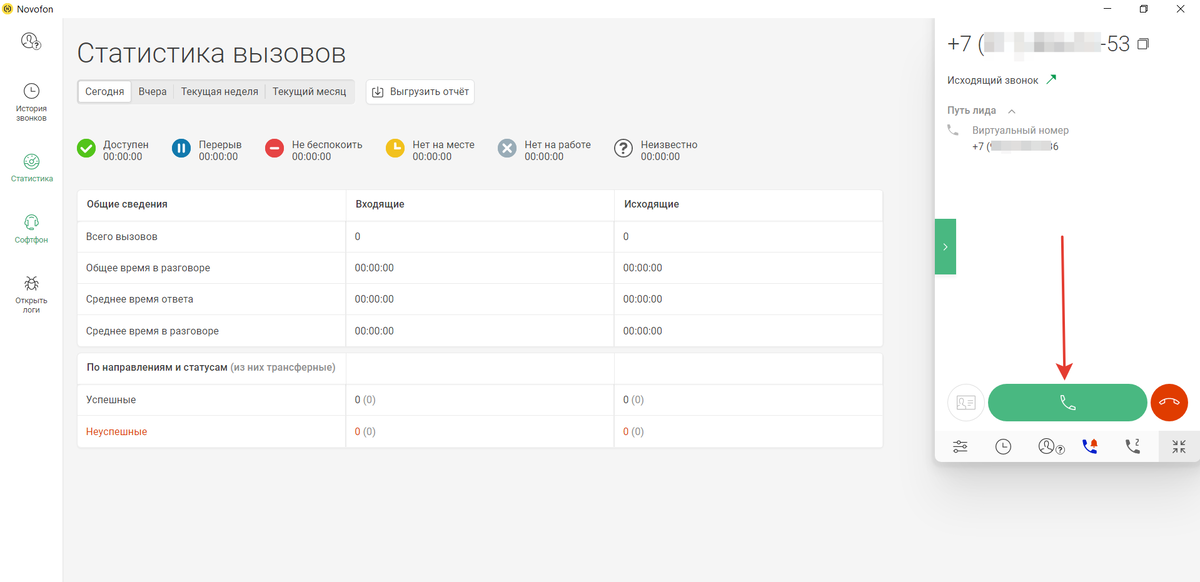The width and height of the screenshot is (1200, 582).
Task: Open softphone settings sliders icon
Action: (961, 447)
